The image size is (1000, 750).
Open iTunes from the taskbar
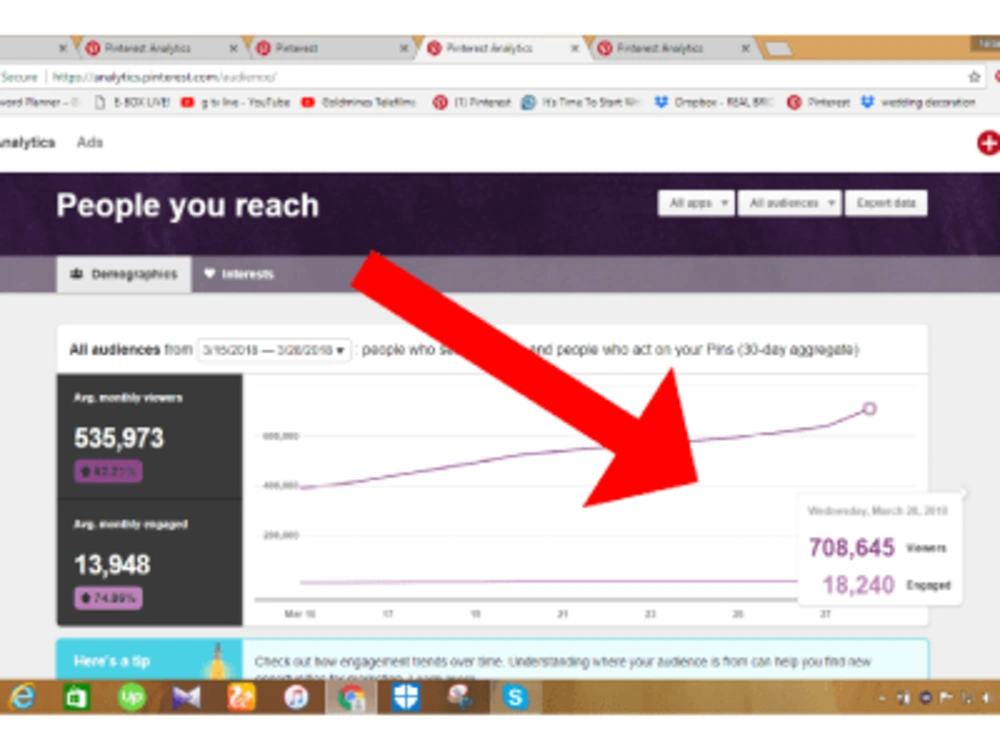click(x=296, y=697)
